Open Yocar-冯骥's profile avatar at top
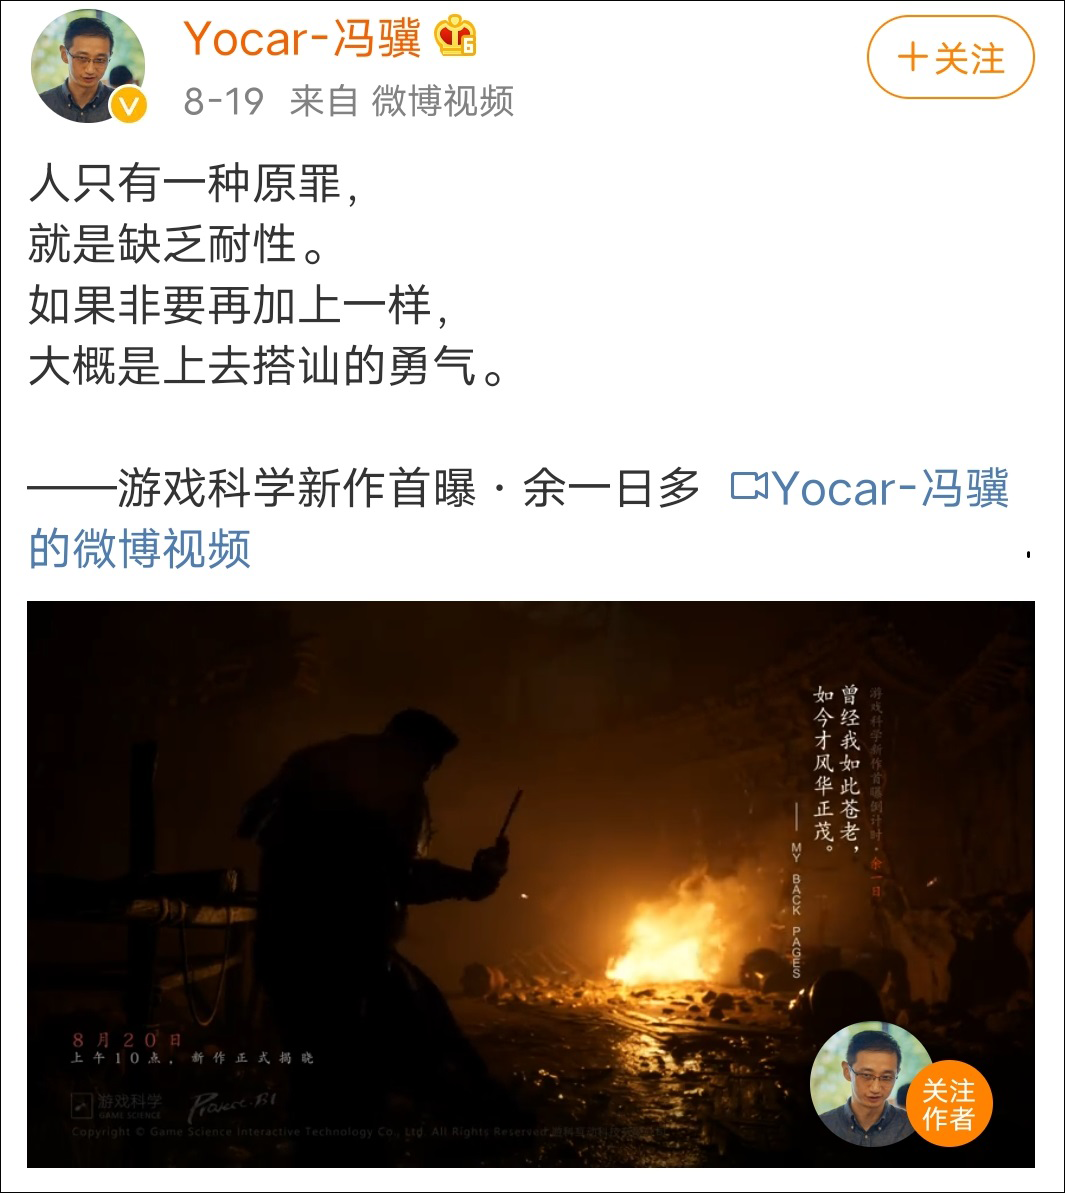Image resolution: width=1065 pixels, height=1193 pixels. pos(87,66)
